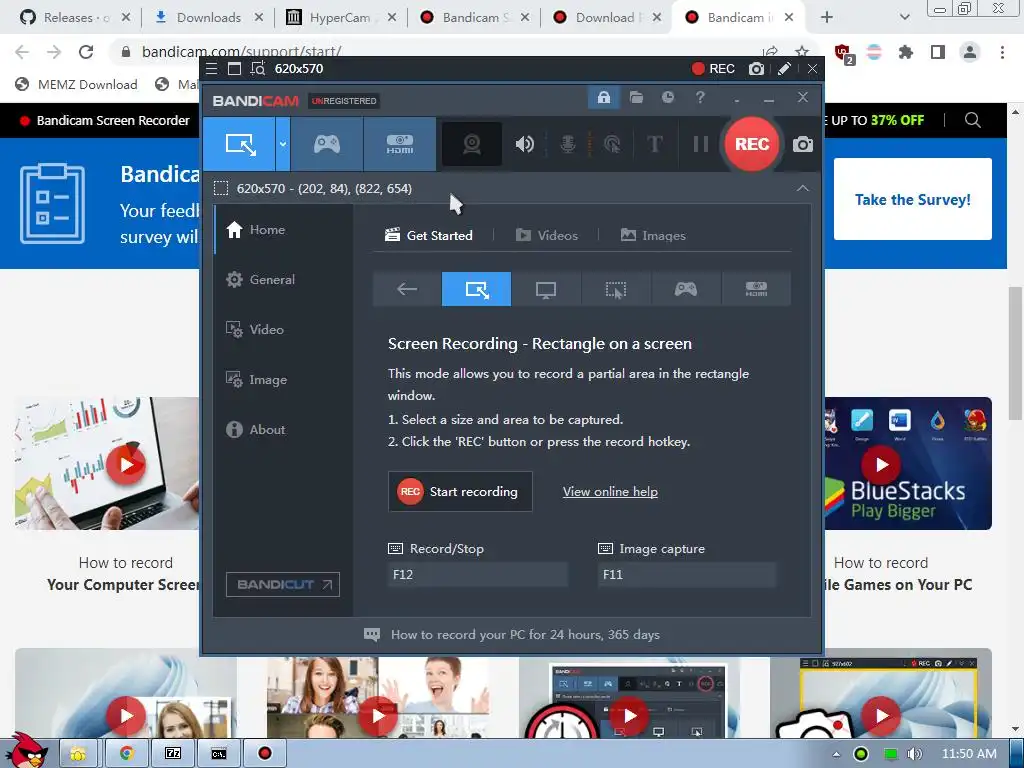Switch to the Get Started tab
This screenshot has width=1024, height=768.
pos(429,235)
